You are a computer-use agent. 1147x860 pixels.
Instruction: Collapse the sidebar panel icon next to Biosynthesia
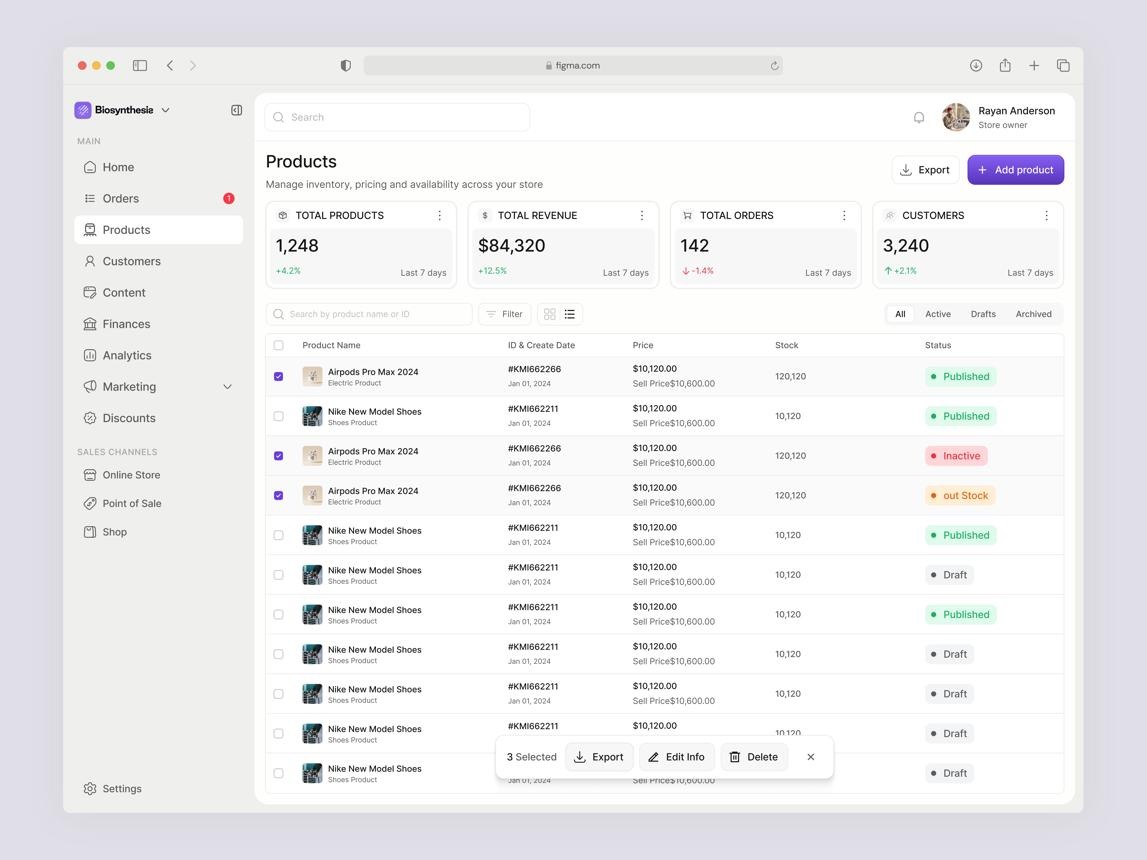pos(236,110)
